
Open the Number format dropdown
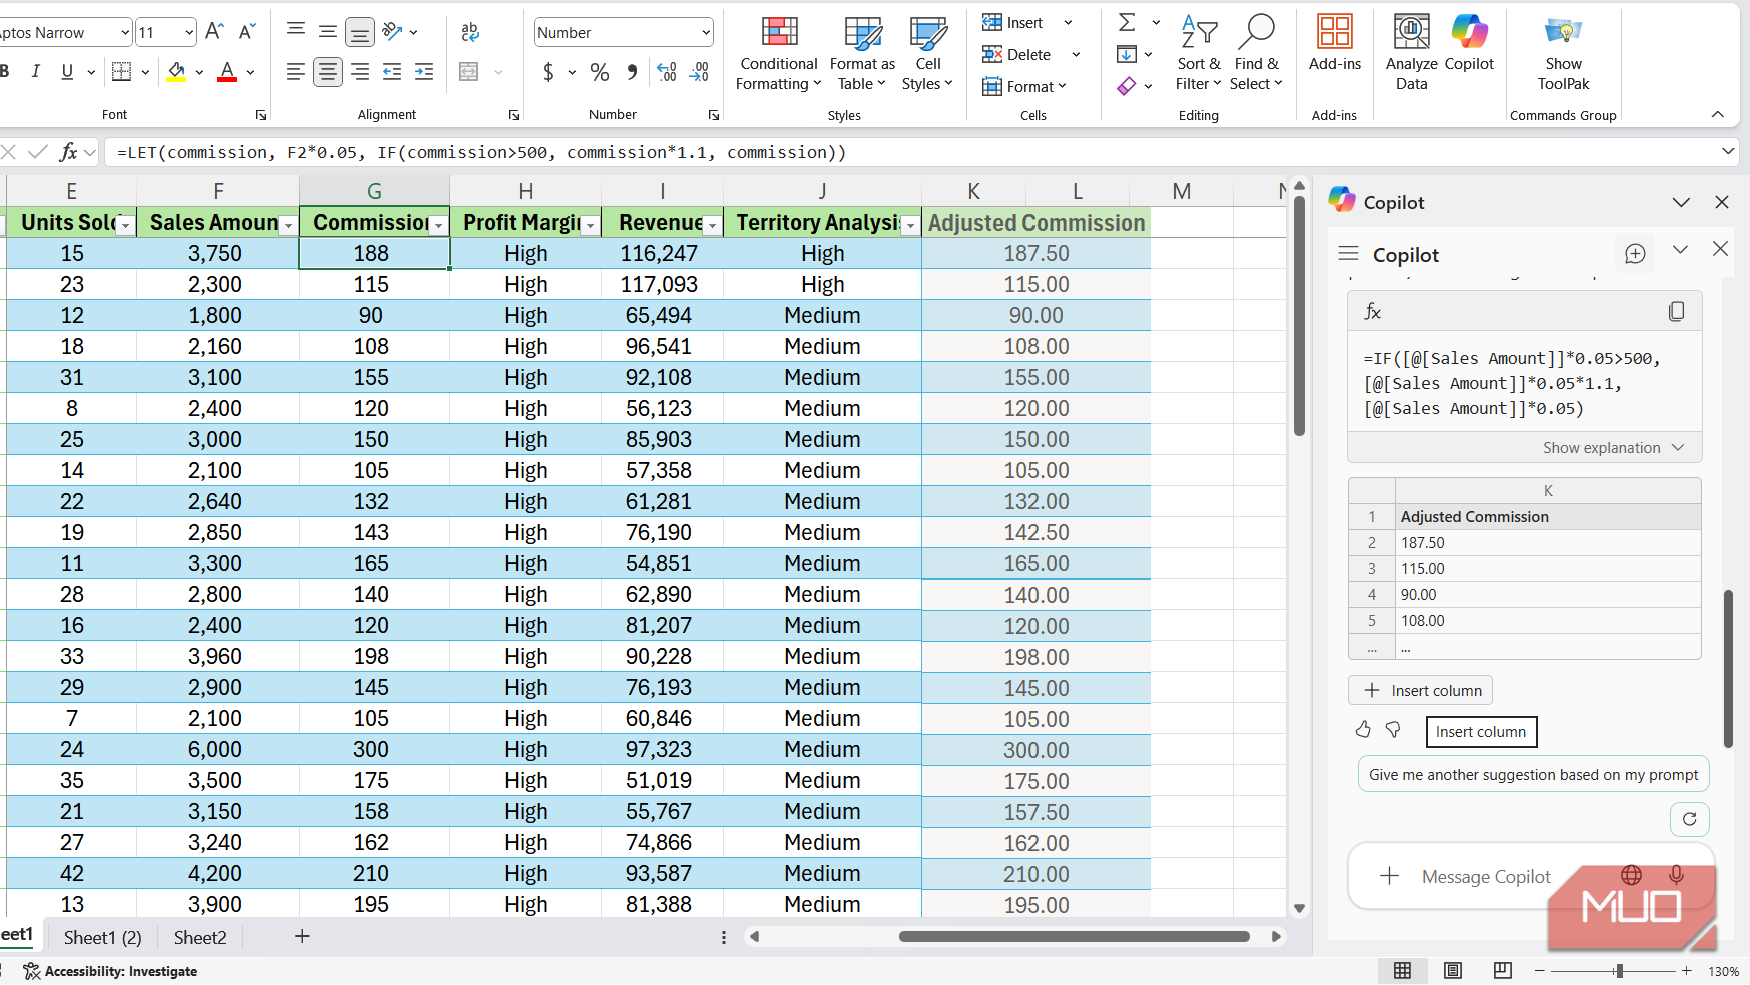(706, 33)
